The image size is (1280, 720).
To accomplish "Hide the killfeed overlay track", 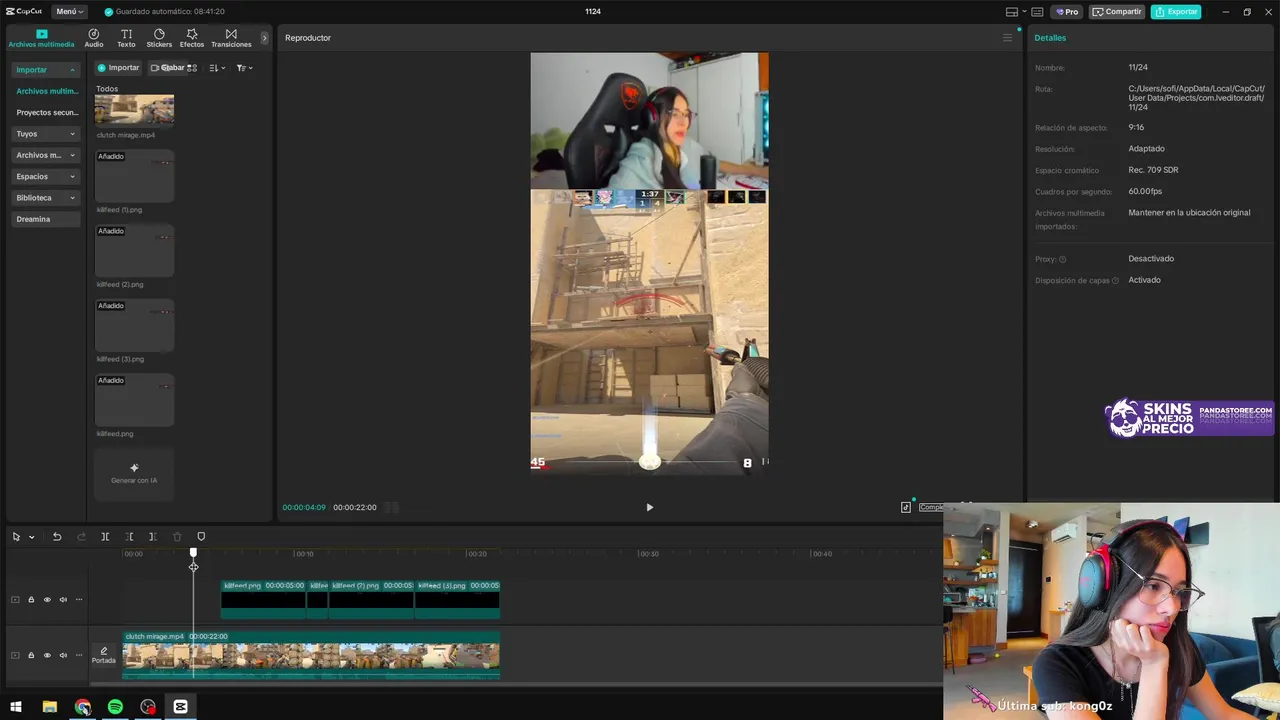I will pyautogui.click(x=47, y=600).
